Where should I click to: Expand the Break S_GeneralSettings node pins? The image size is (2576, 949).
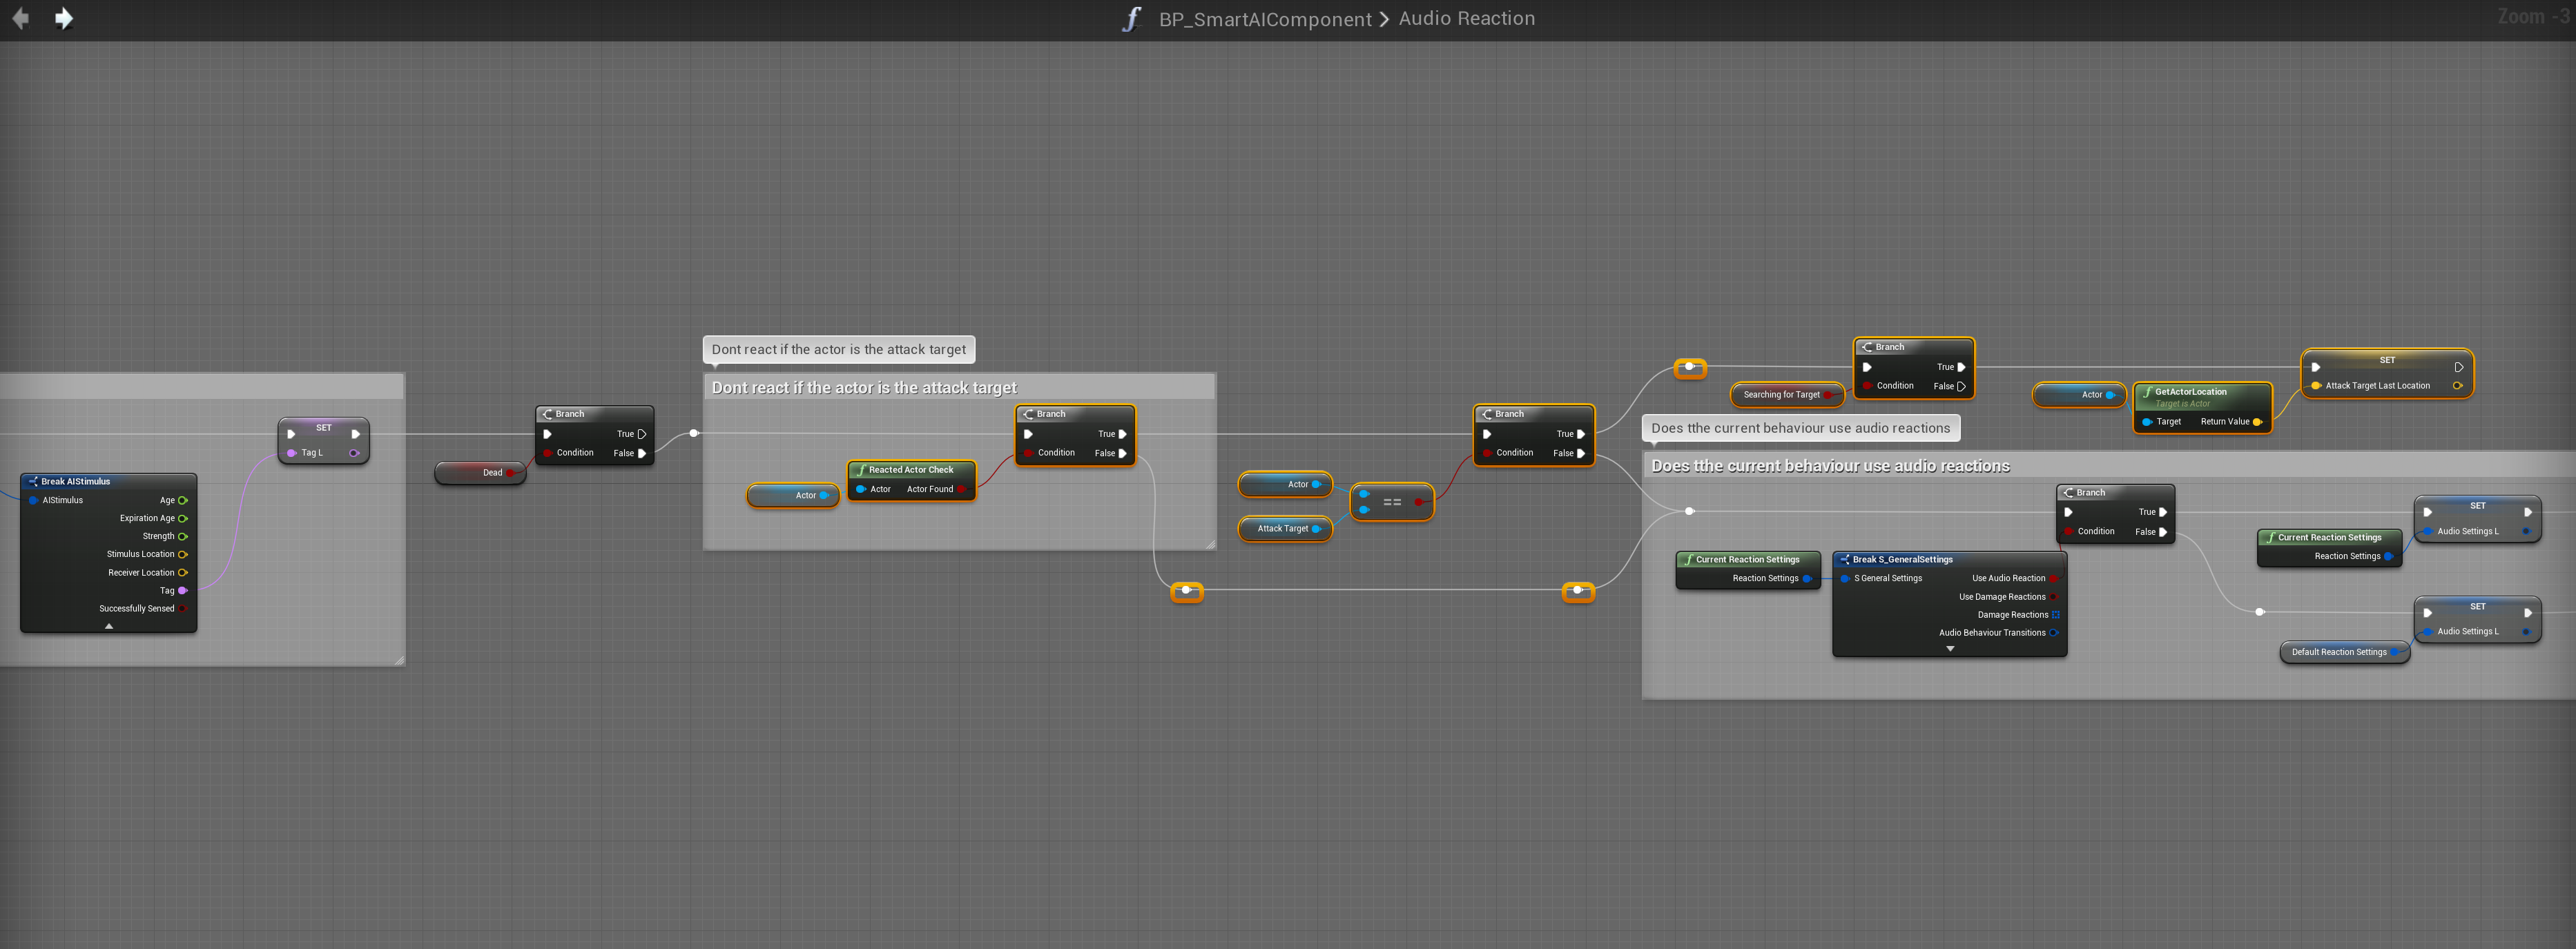1949,649
